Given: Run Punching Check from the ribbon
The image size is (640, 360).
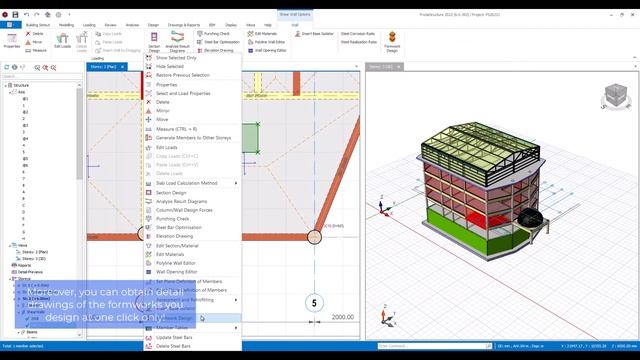Looking at the screenshot, I should pyautogui.click(x=213, y=33).
